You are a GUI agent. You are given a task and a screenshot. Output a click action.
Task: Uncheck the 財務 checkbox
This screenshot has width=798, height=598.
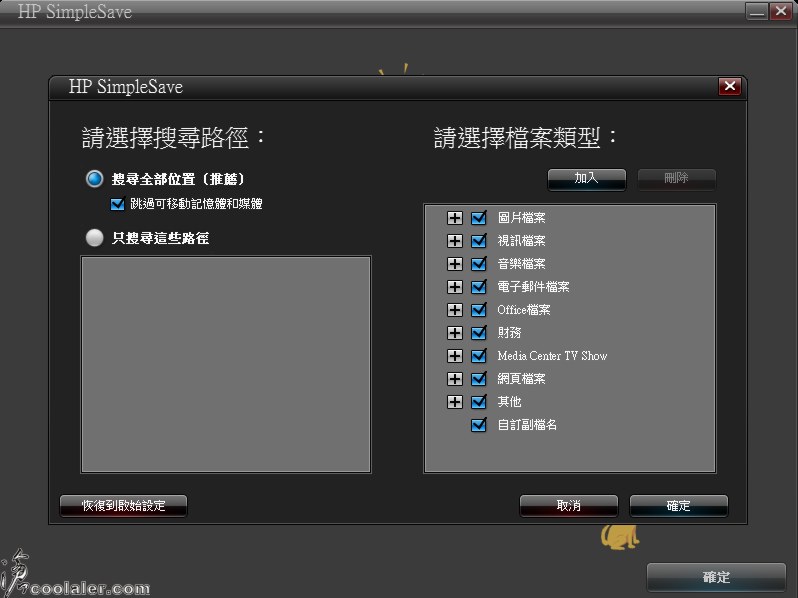pyautogui.click(x=478, y=333)
